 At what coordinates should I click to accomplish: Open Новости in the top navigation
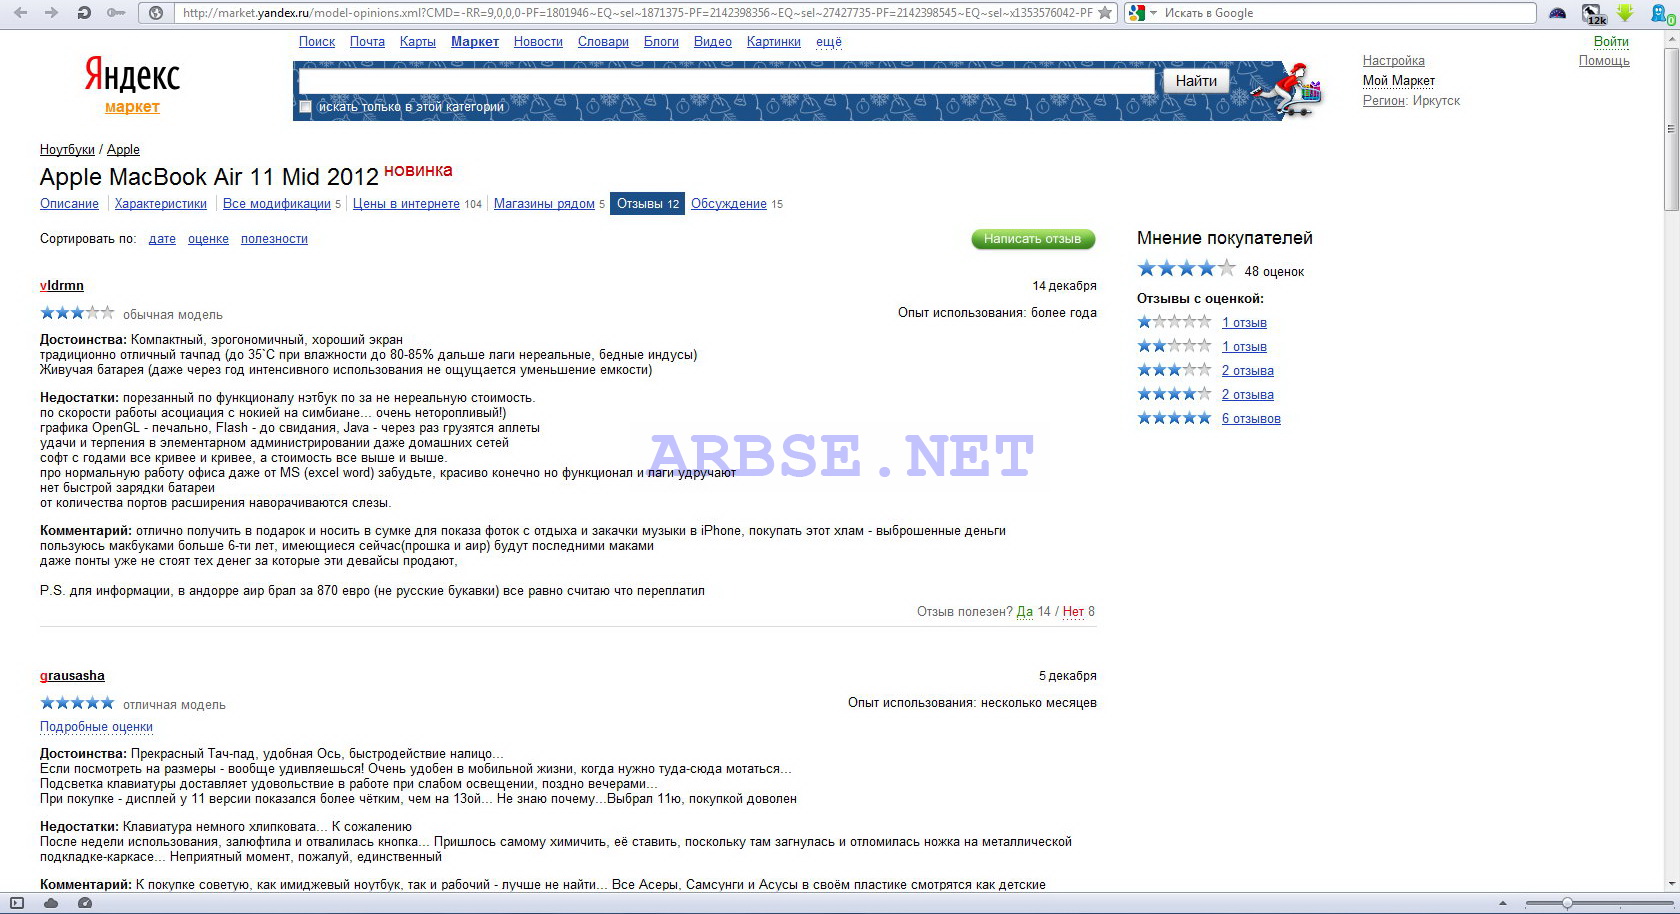coord(538,42)
